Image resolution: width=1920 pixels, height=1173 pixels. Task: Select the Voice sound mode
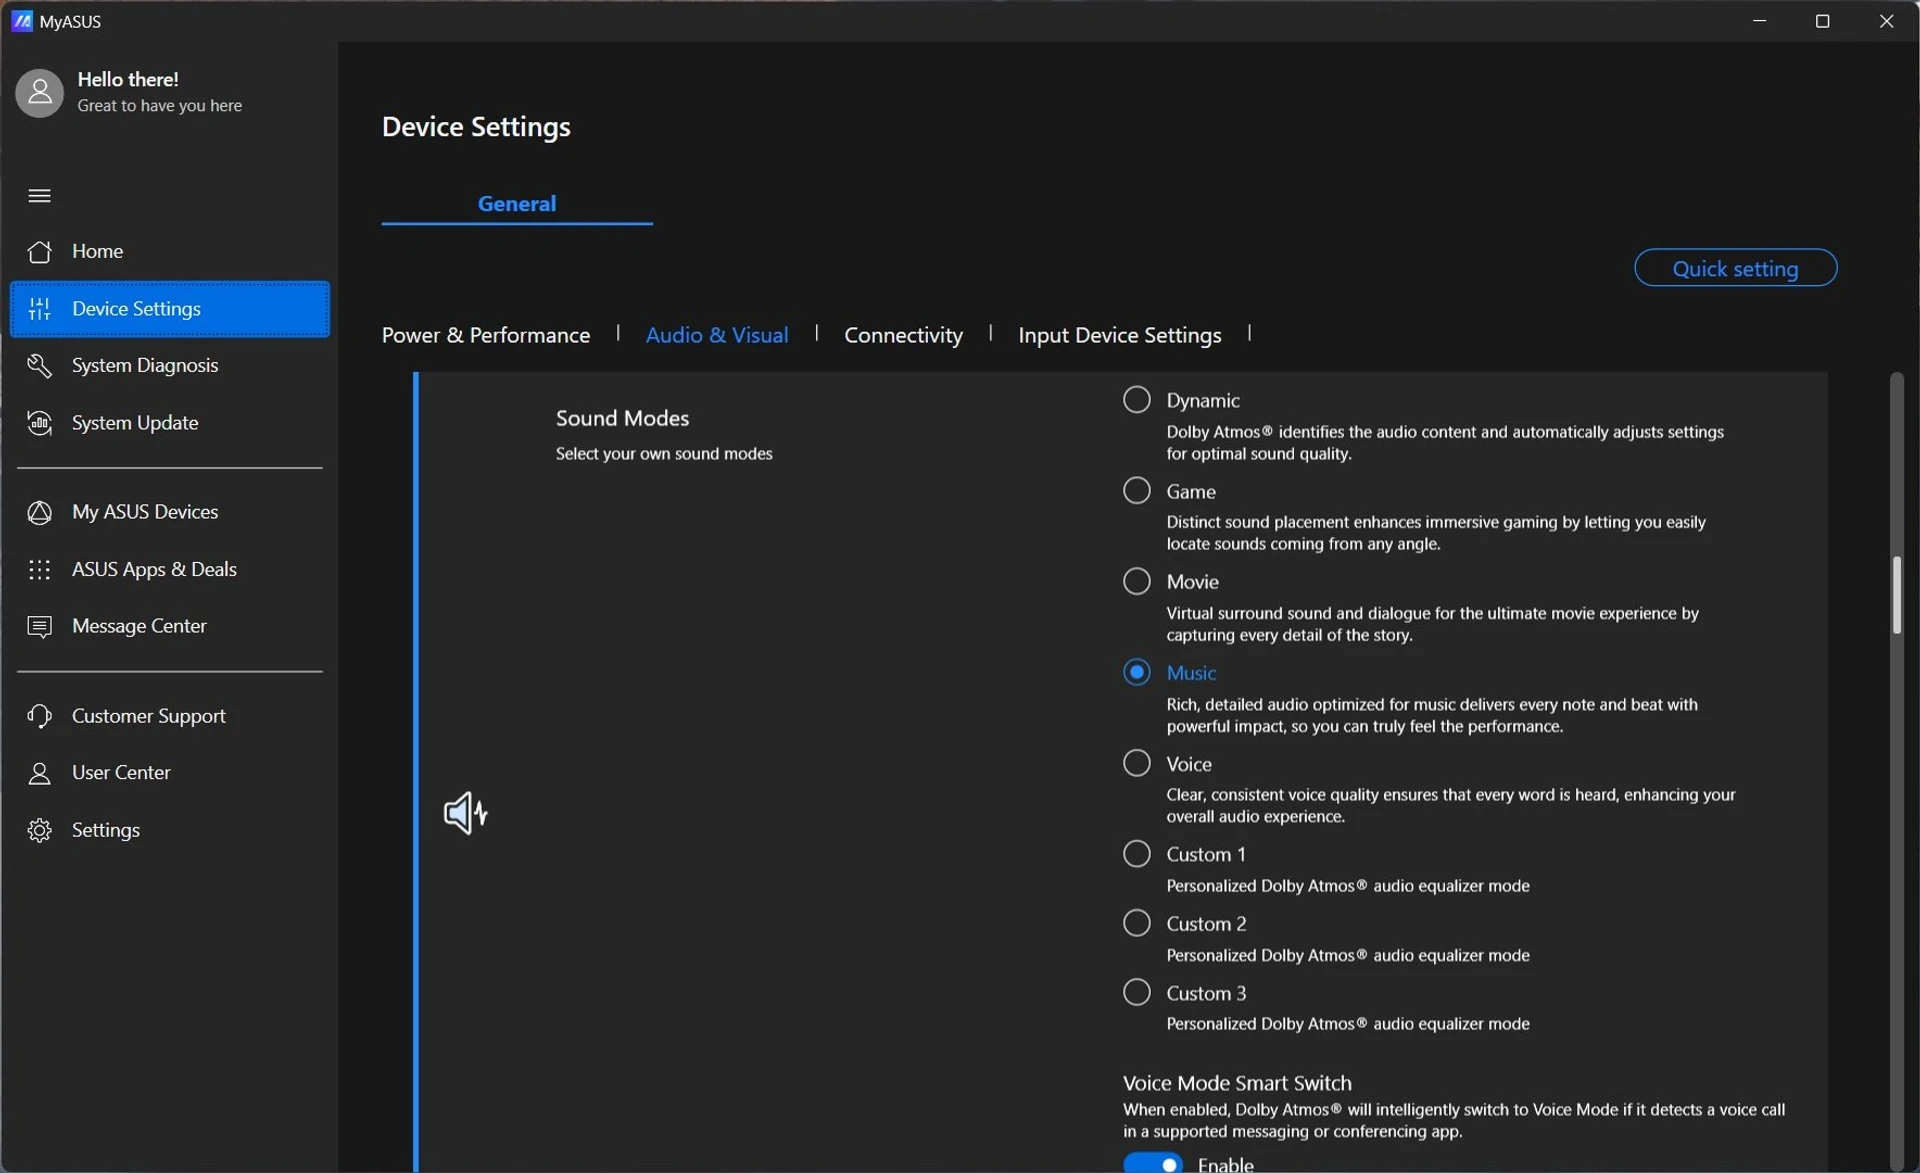coord(1137,763)
